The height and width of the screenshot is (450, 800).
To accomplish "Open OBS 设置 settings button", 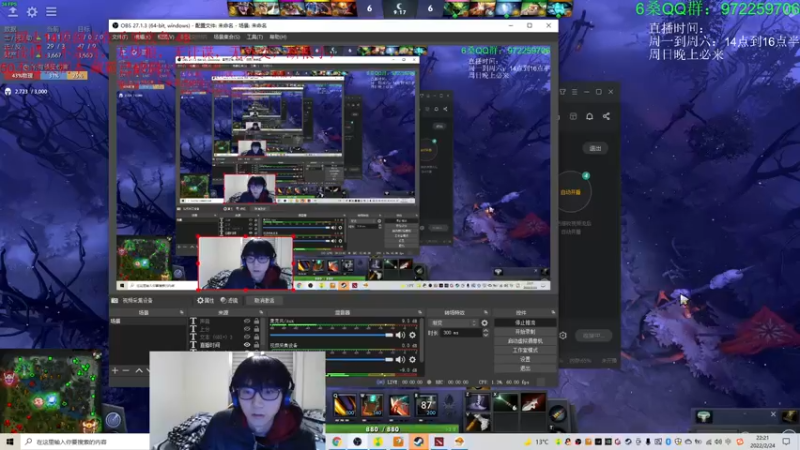I will click(525, 359).
